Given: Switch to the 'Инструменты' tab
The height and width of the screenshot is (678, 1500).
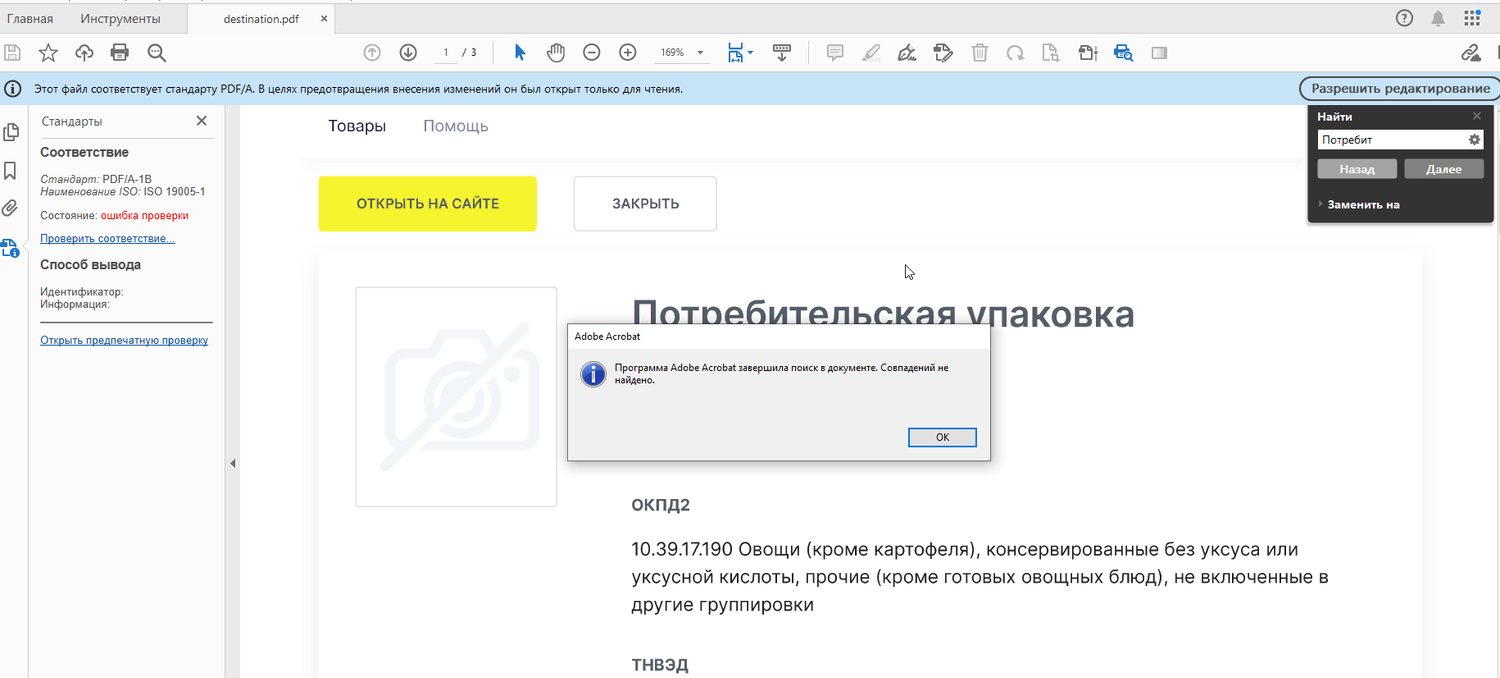Looking at the screenshot, I should [121, 17].
